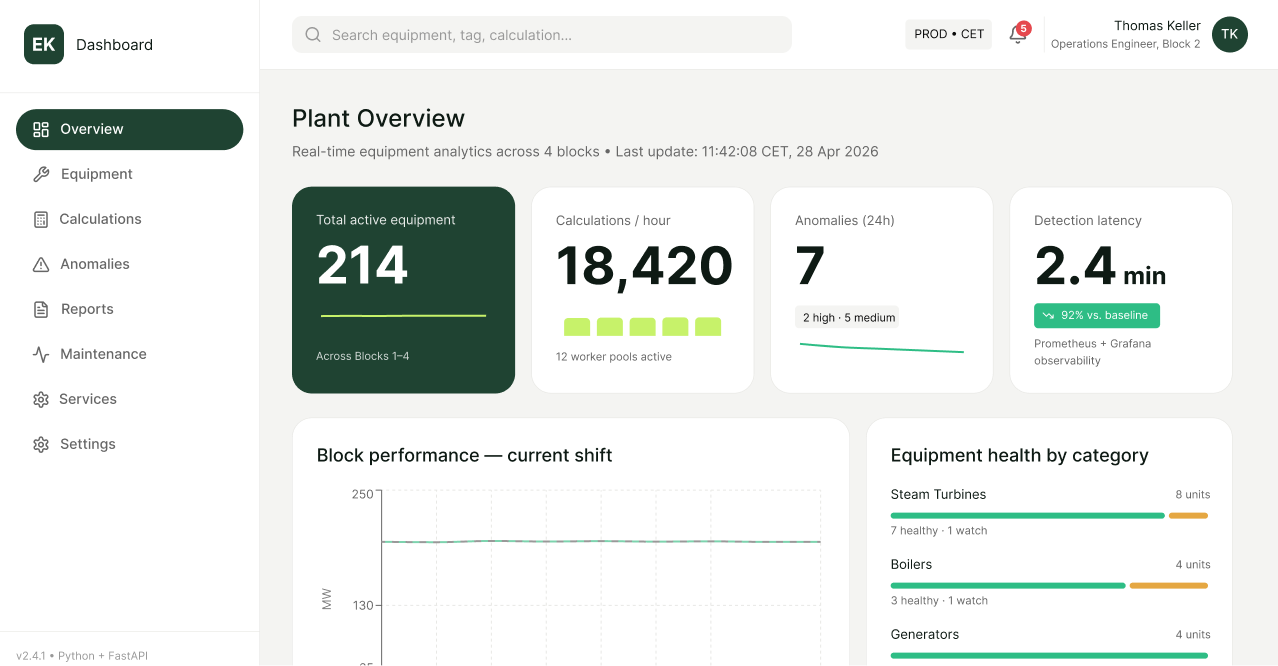Click the "7 healthy · 1 watch" text

939,531
